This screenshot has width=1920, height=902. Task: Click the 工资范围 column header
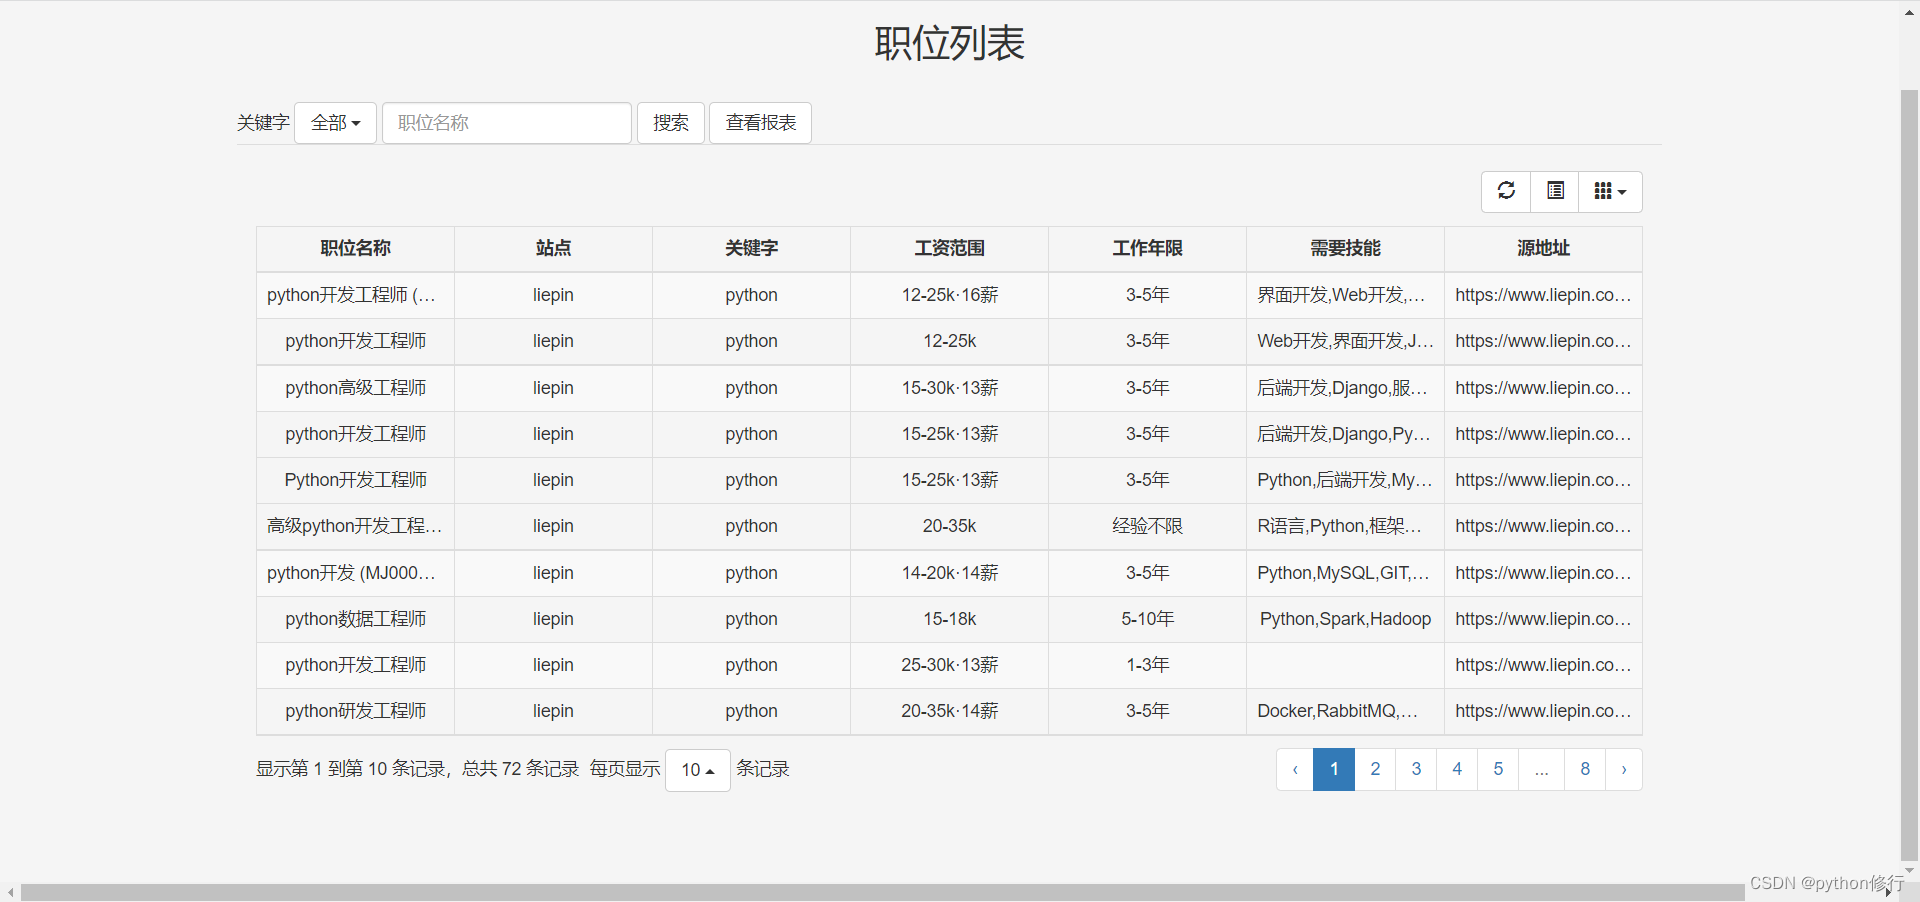point(949,249)
